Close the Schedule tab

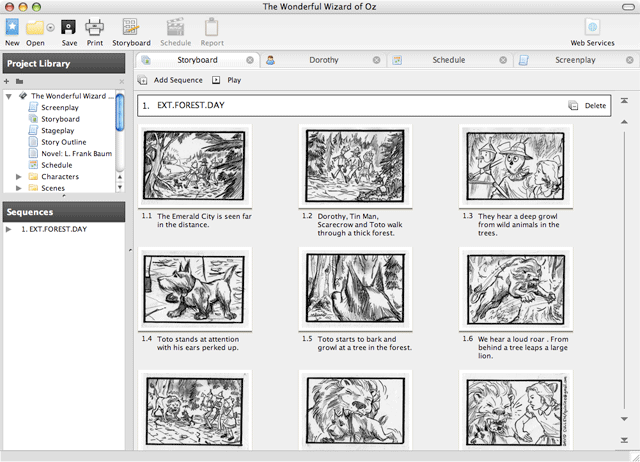503,60
